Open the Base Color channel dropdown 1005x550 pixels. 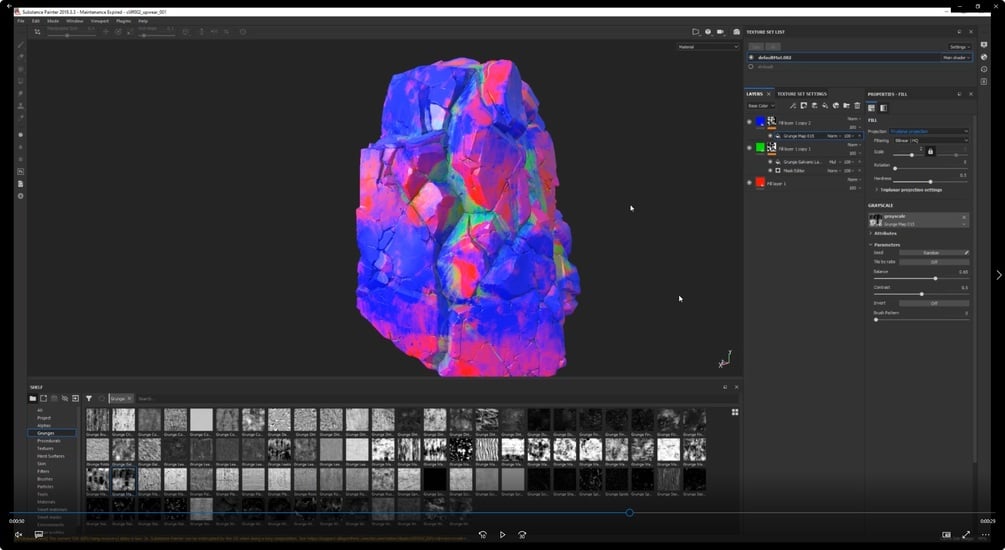click(x=761, y=106)
